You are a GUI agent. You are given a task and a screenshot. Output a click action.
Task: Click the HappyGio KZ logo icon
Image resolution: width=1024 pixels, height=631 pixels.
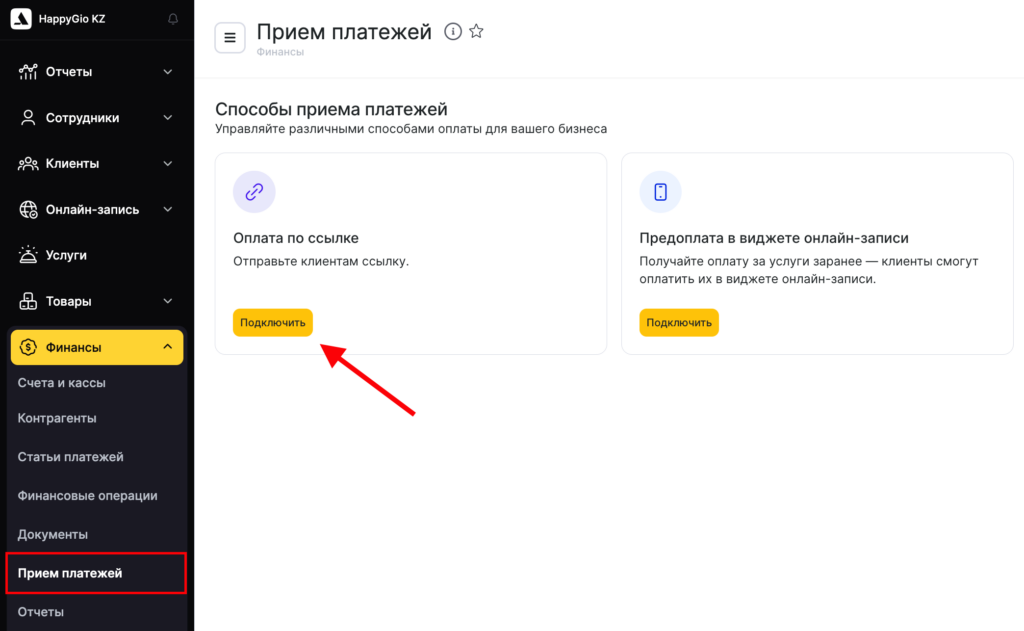tap(21, 19)
